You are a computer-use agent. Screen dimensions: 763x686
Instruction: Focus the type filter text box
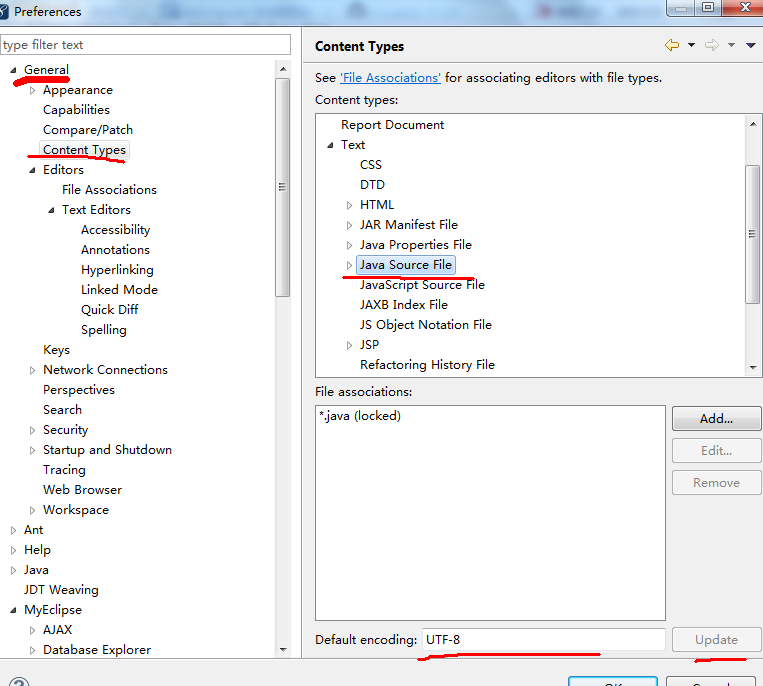[145, 45]
